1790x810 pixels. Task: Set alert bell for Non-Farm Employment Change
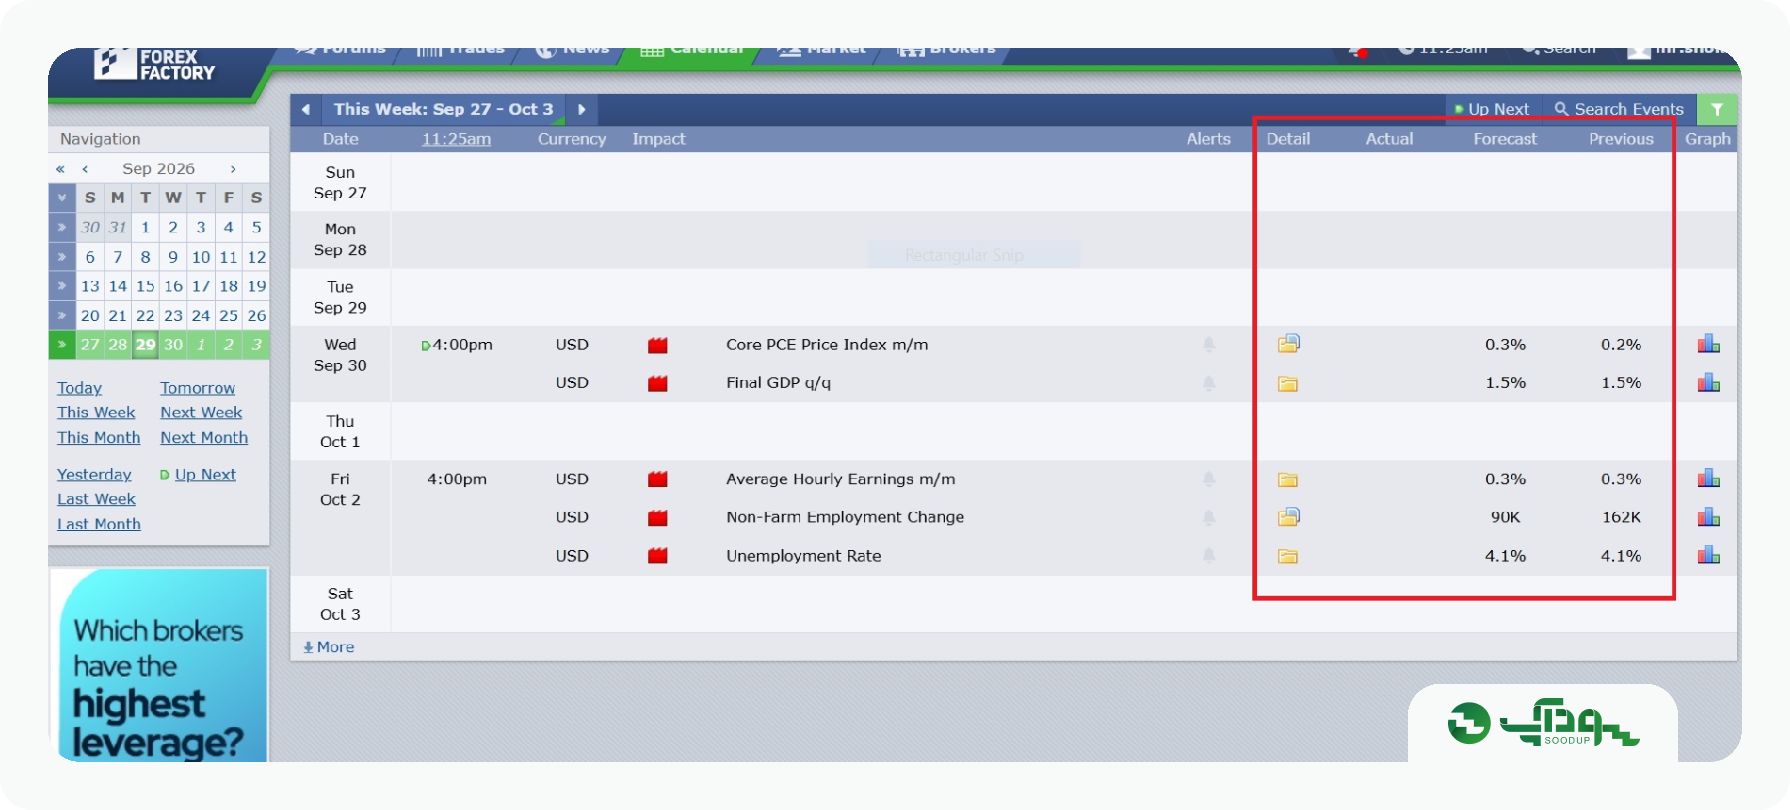(1209, 518)
